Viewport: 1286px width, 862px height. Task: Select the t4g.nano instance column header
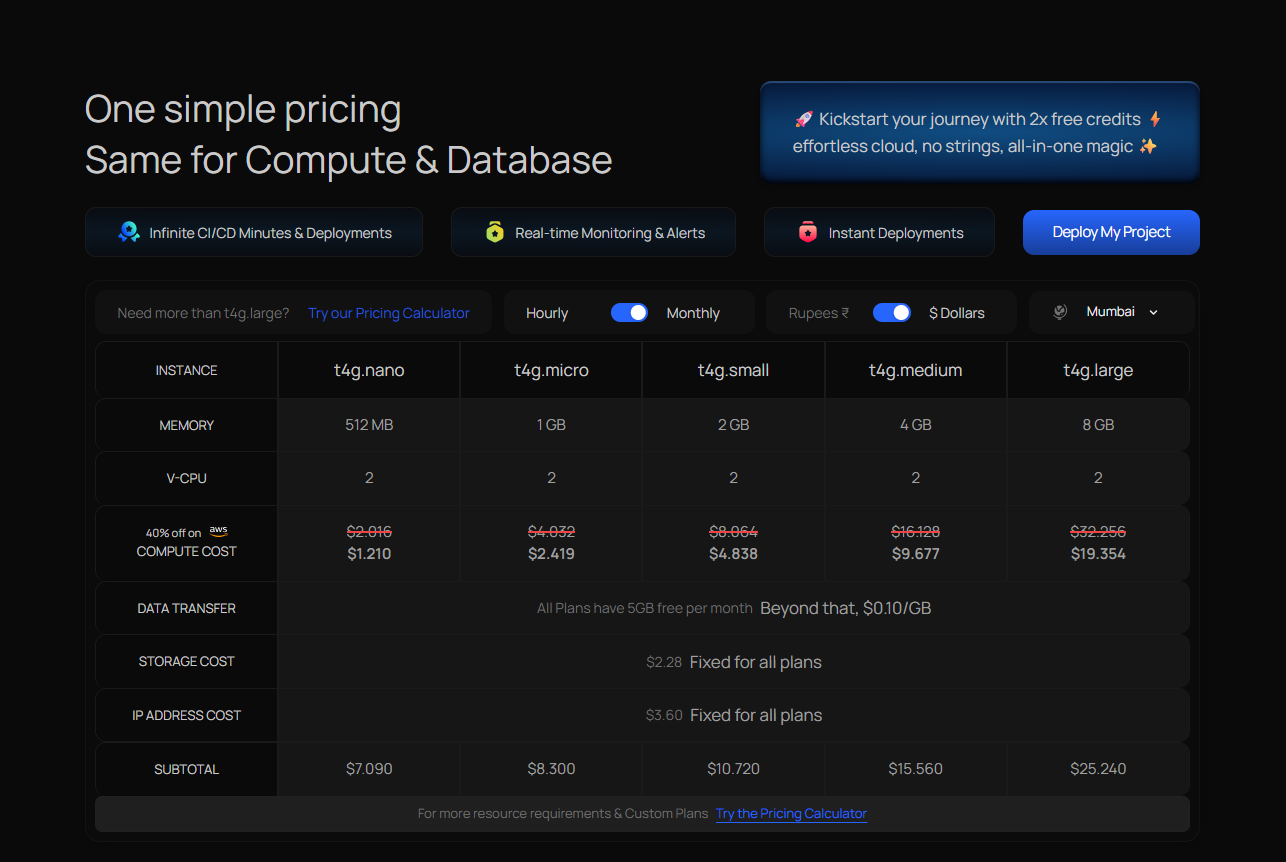tap(369, 370)
